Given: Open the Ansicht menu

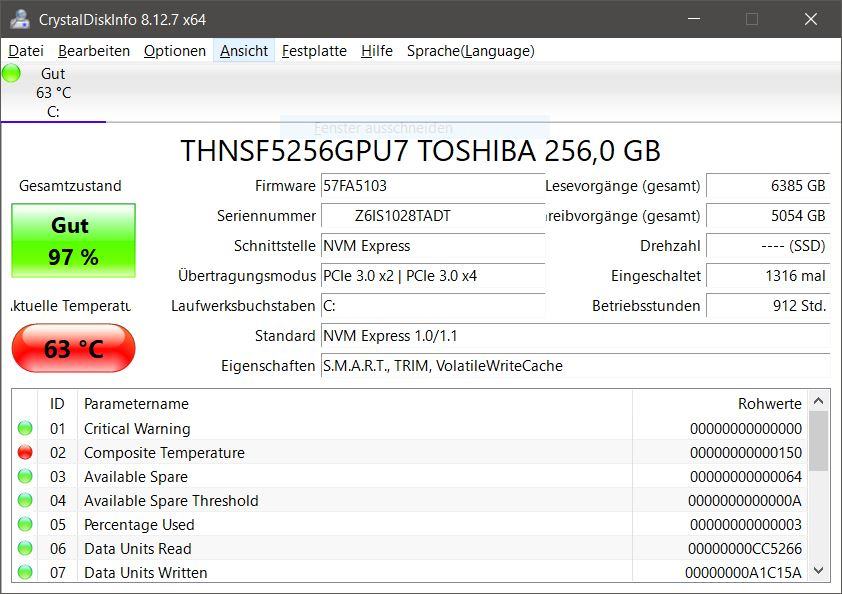Looking at the screenshot, I should tap(244, 51).
